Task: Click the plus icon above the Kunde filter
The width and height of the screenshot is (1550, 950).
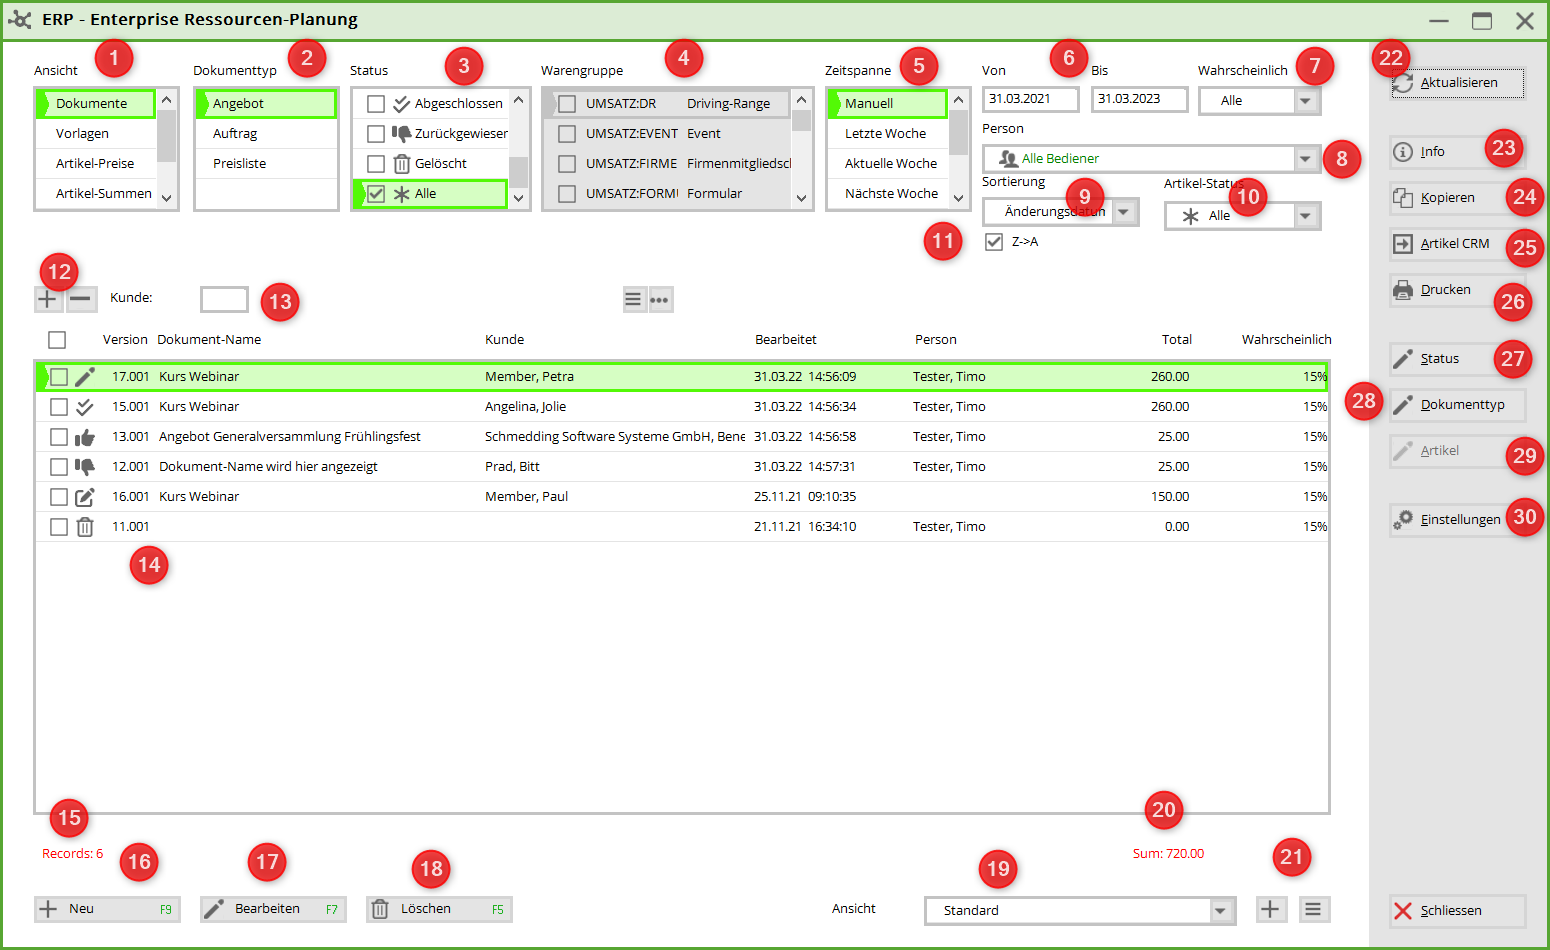Action: (x=47, y=299)
